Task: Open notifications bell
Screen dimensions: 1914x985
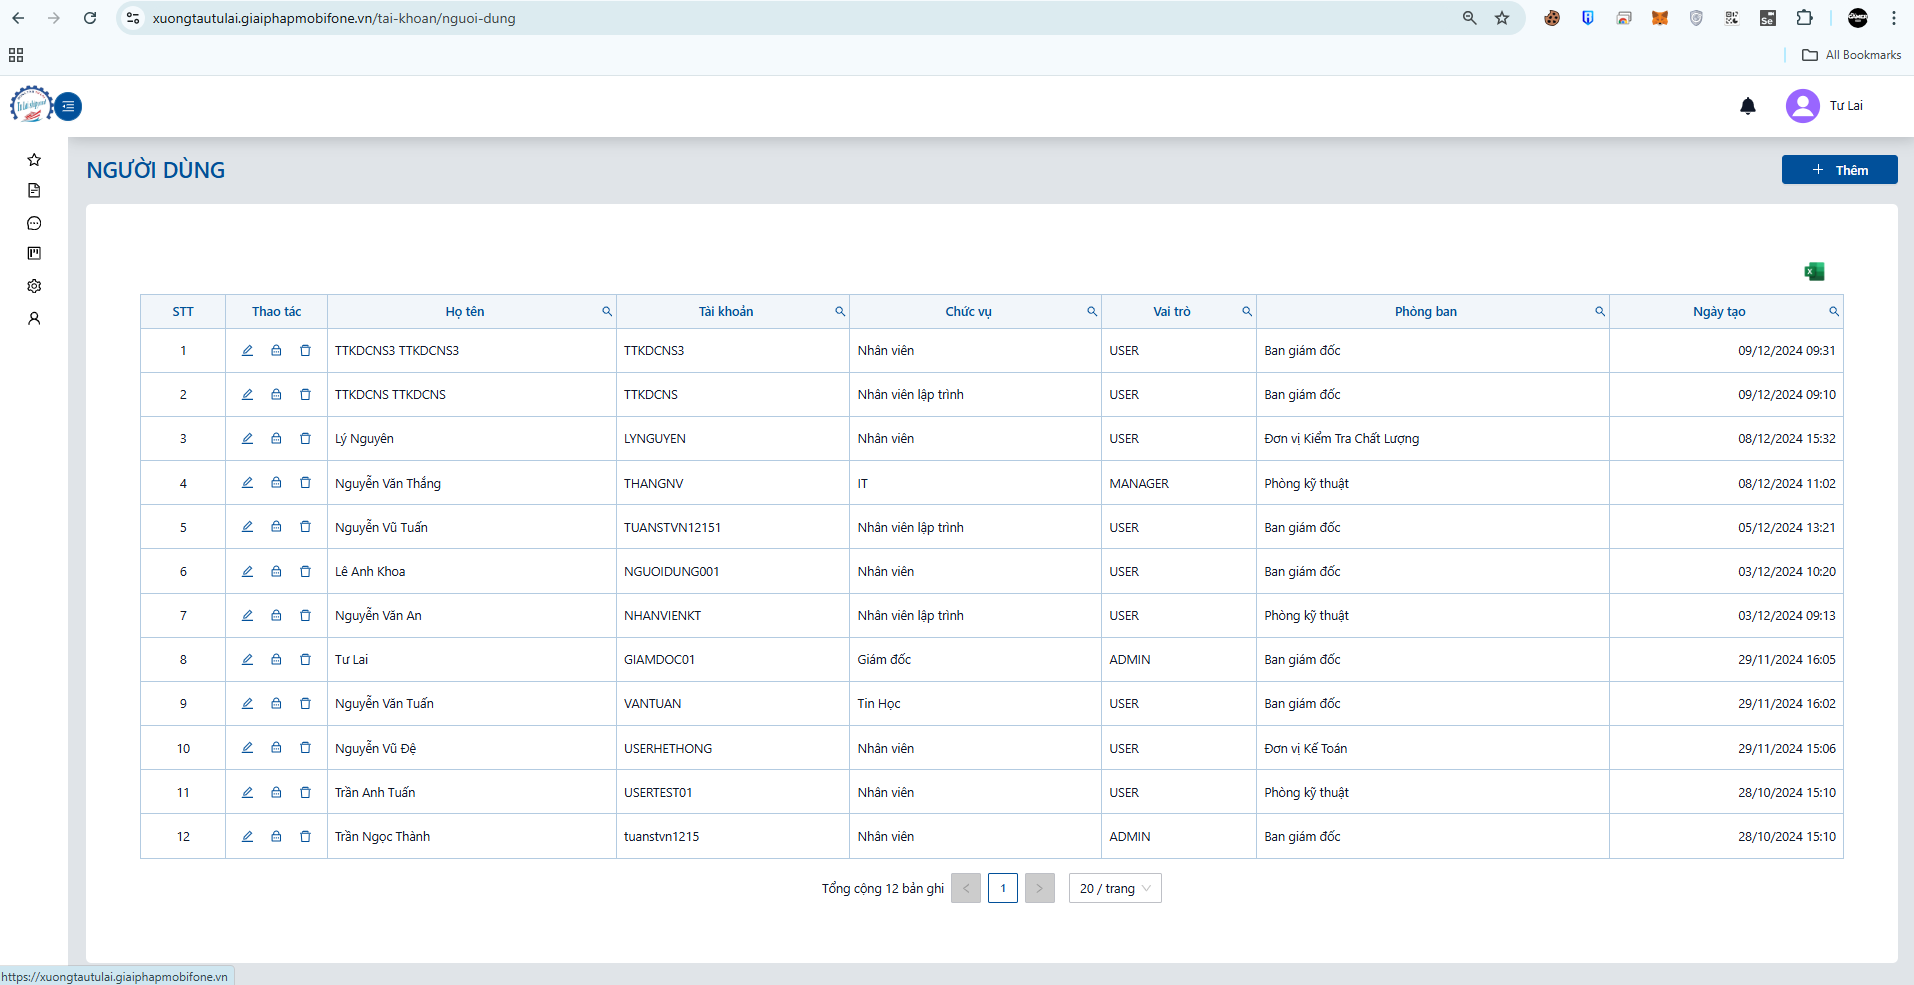Action: click(x=1748, y=106)
